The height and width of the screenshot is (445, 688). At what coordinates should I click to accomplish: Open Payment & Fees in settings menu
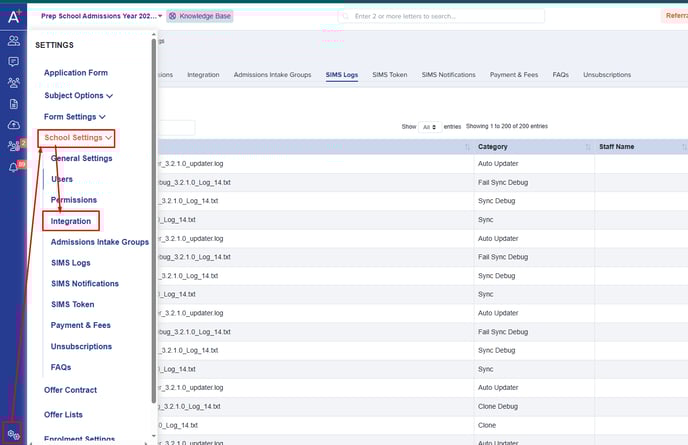pos(81,326)
